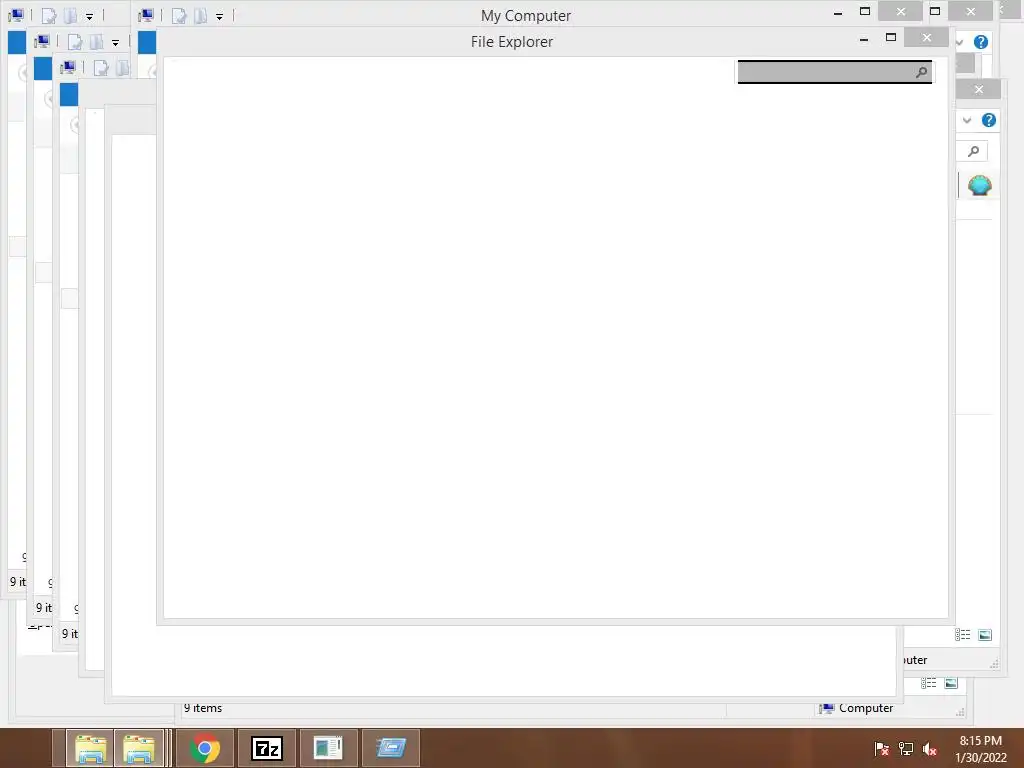Image resolution: width=1024 pixels, height=768 pixels.
Task: Close the My Computer window
Action: (901, 11)
